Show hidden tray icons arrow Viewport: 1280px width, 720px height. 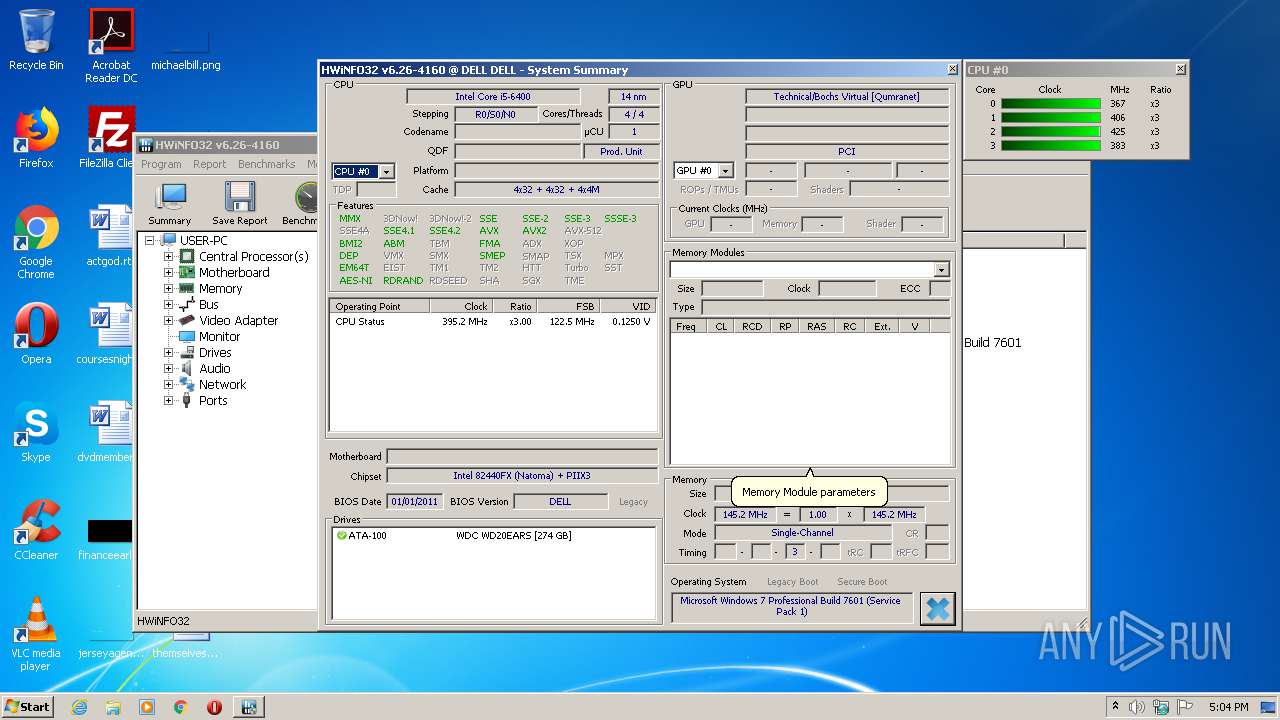1115,707
